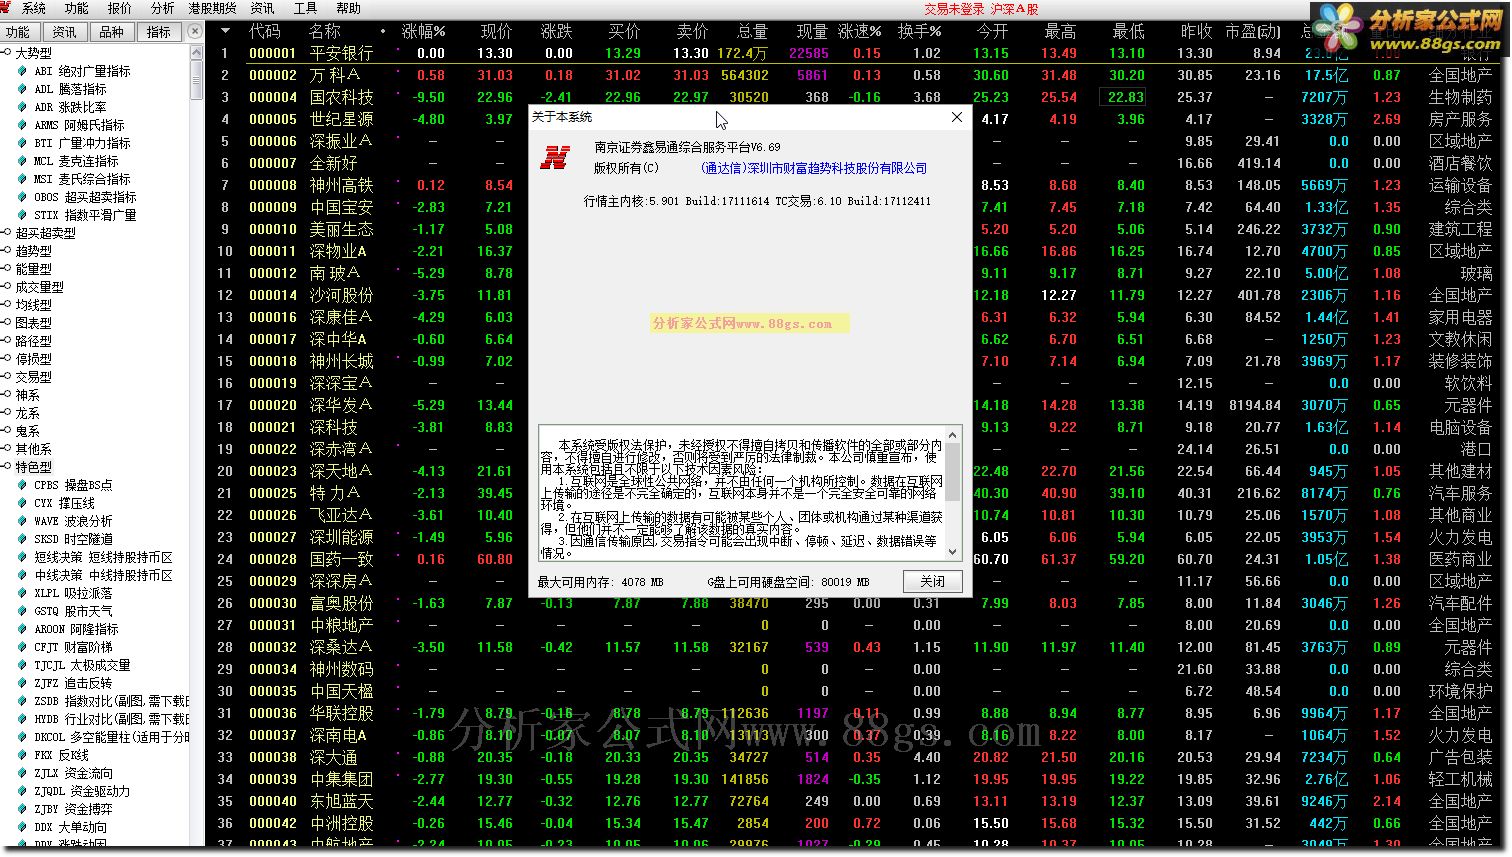This screenshot has width=1512, height=857.
Task: Click the 交易未登录 status label
Action: coord(954,9)
